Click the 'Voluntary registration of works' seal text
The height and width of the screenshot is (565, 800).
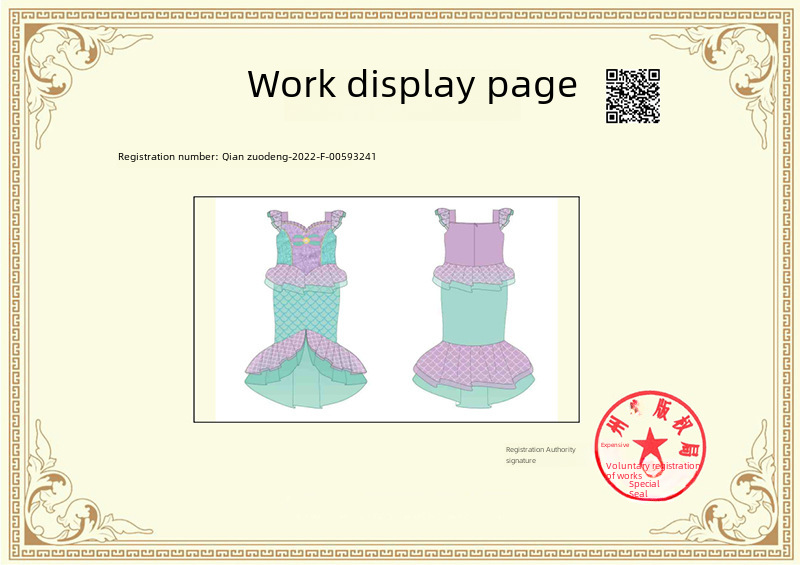tap(653, 471)
